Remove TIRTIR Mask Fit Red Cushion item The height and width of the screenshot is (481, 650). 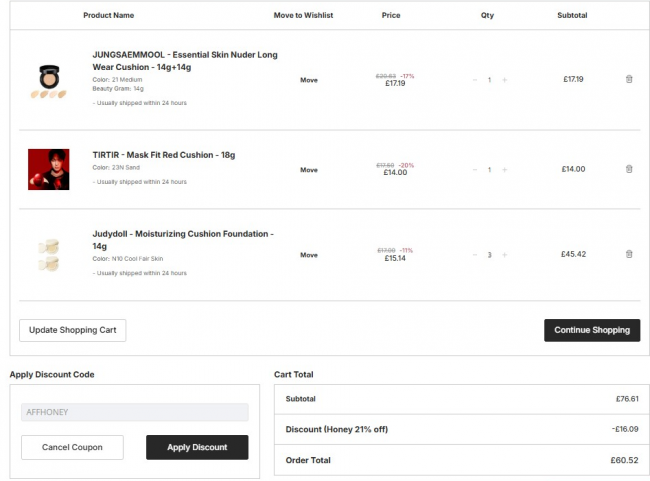click(629, 169)
